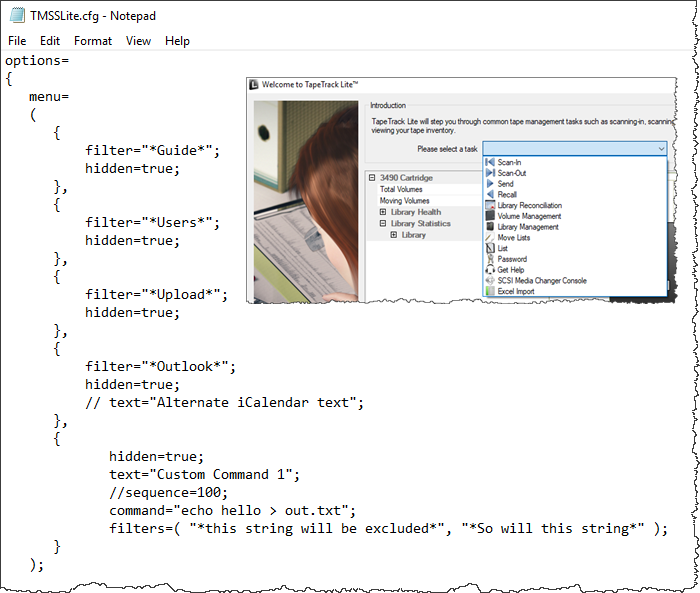Image resolution: width=700 pixels, height=593 pixels.
Task: Click the SCSI Media Changer Console icon
Action: coord(490,280)
